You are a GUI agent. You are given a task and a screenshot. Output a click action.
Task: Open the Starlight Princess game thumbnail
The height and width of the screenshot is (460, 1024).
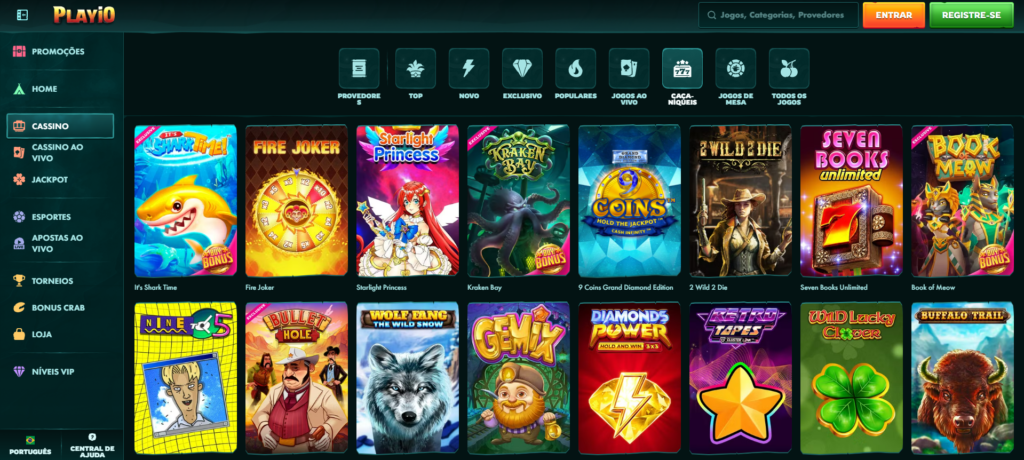408,201
